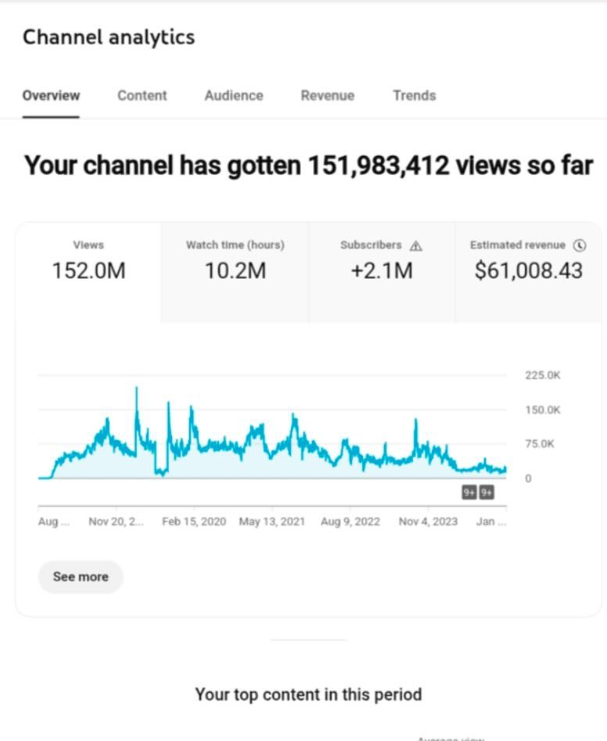Click the 75.0K axis label
This screenshot has height=741, width=607.
coord(539,444)
